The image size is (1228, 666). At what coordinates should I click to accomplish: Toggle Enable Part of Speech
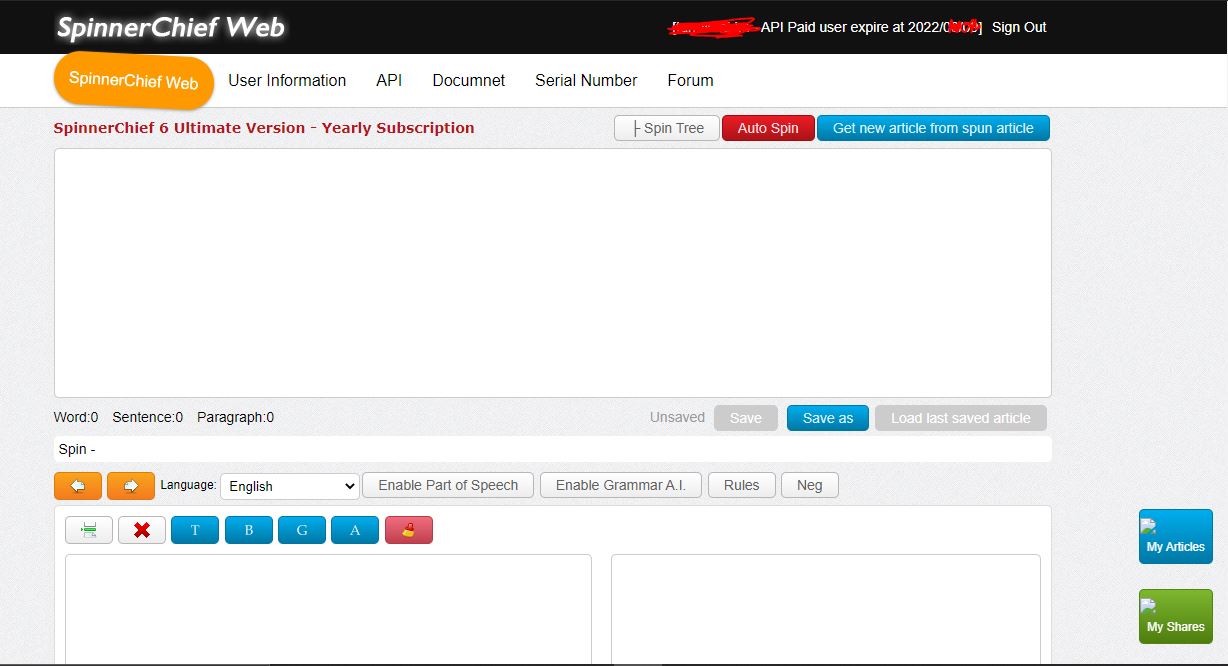pos(448,485)
